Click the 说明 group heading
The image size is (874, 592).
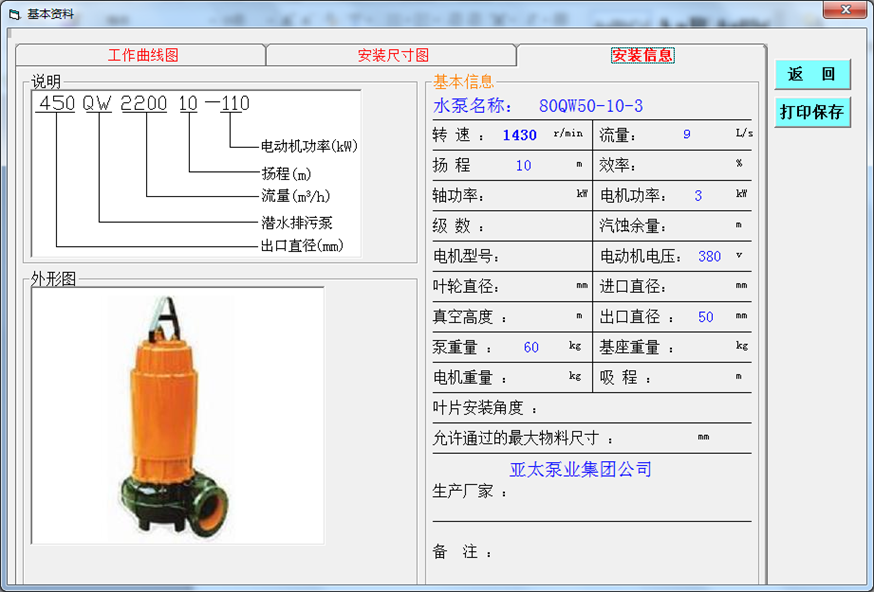tap(46, 82)
